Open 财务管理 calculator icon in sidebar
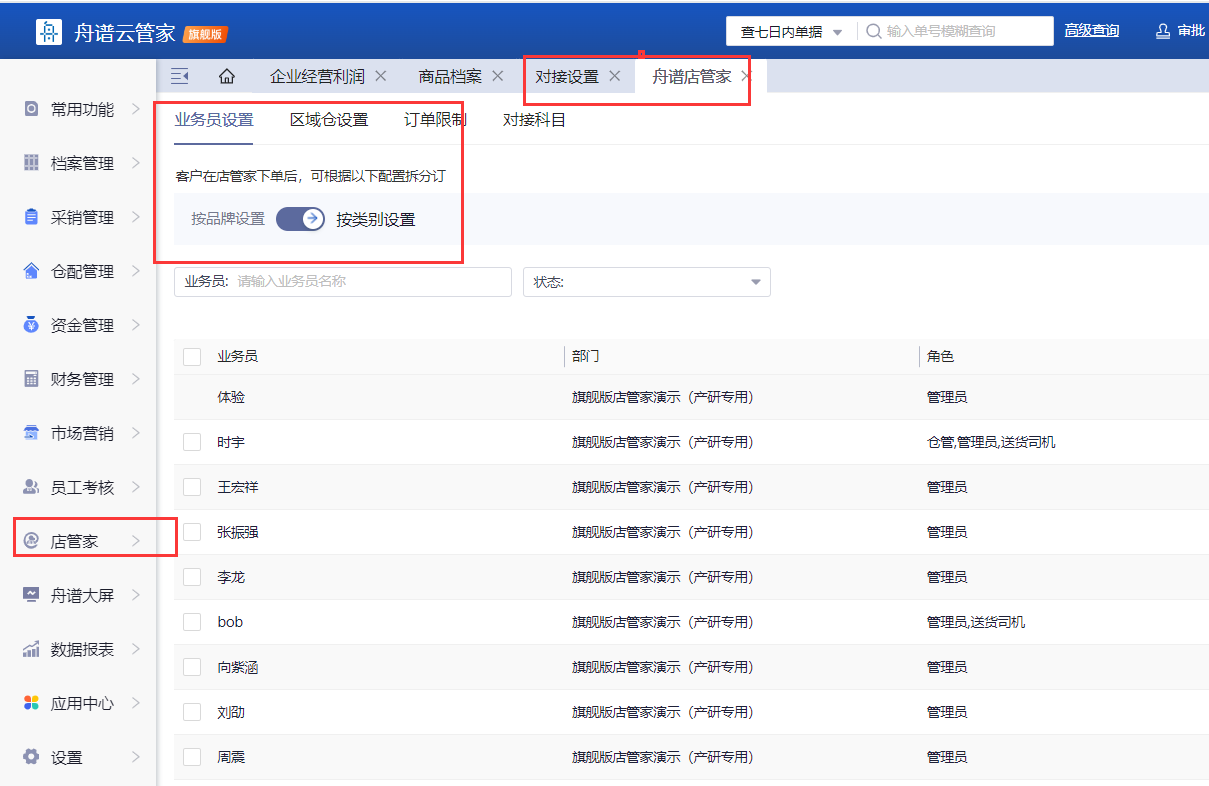This screenshot has width=1209, height=786. 31,379
